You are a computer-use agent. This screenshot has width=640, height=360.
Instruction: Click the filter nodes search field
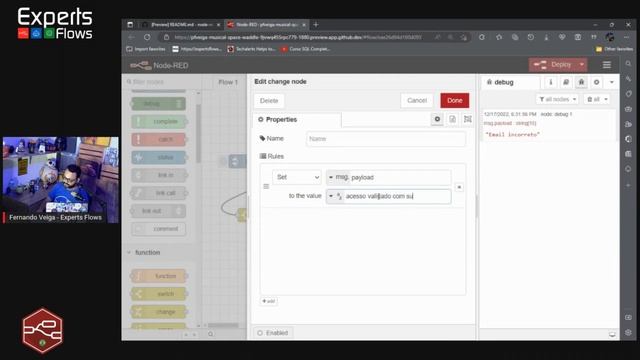coord(162,82)
